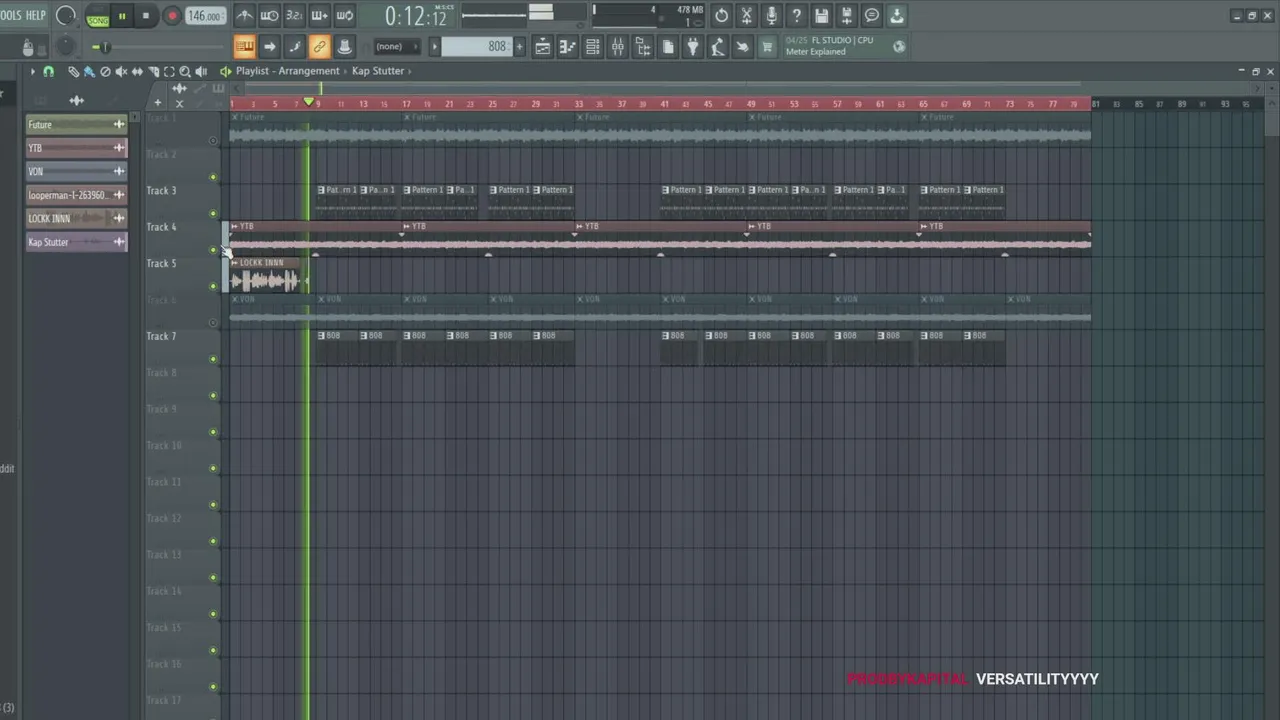The height and width of the screenshot is (720, 1280).
Task: Open the shopping cart store icon
Action: 767,46
